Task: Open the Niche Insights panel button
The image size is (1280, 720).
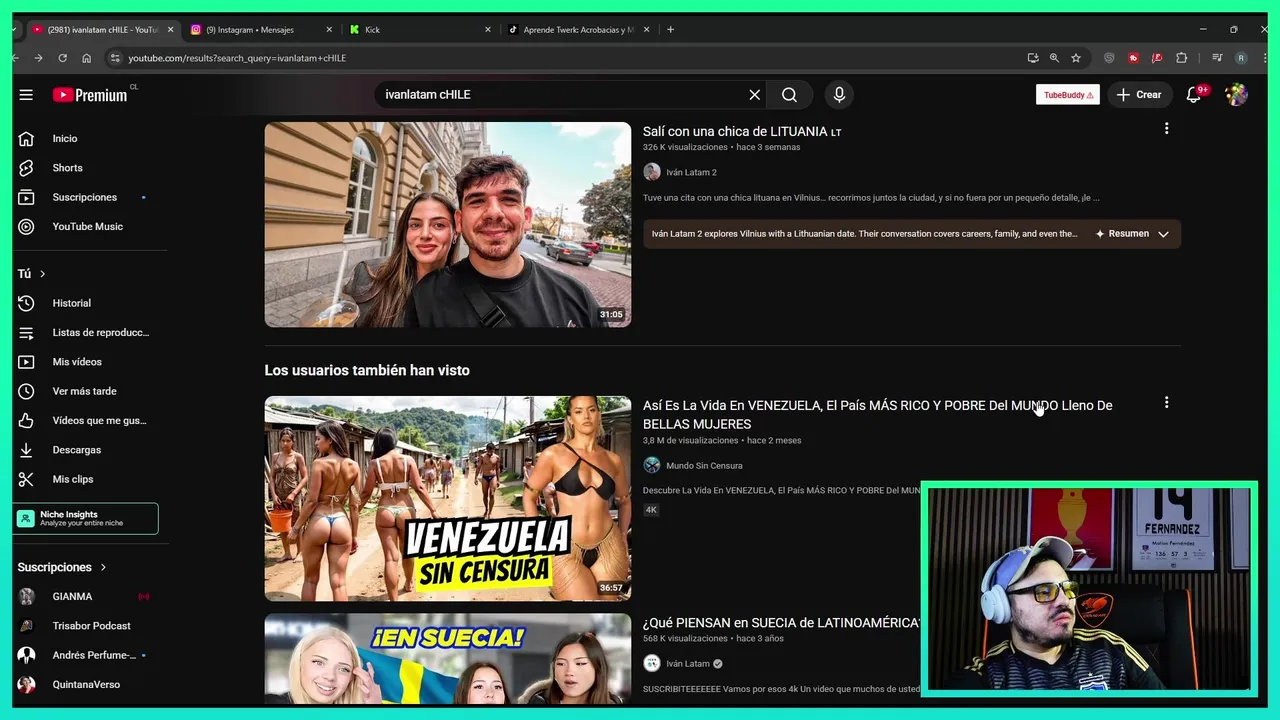Action: point(86,519)
